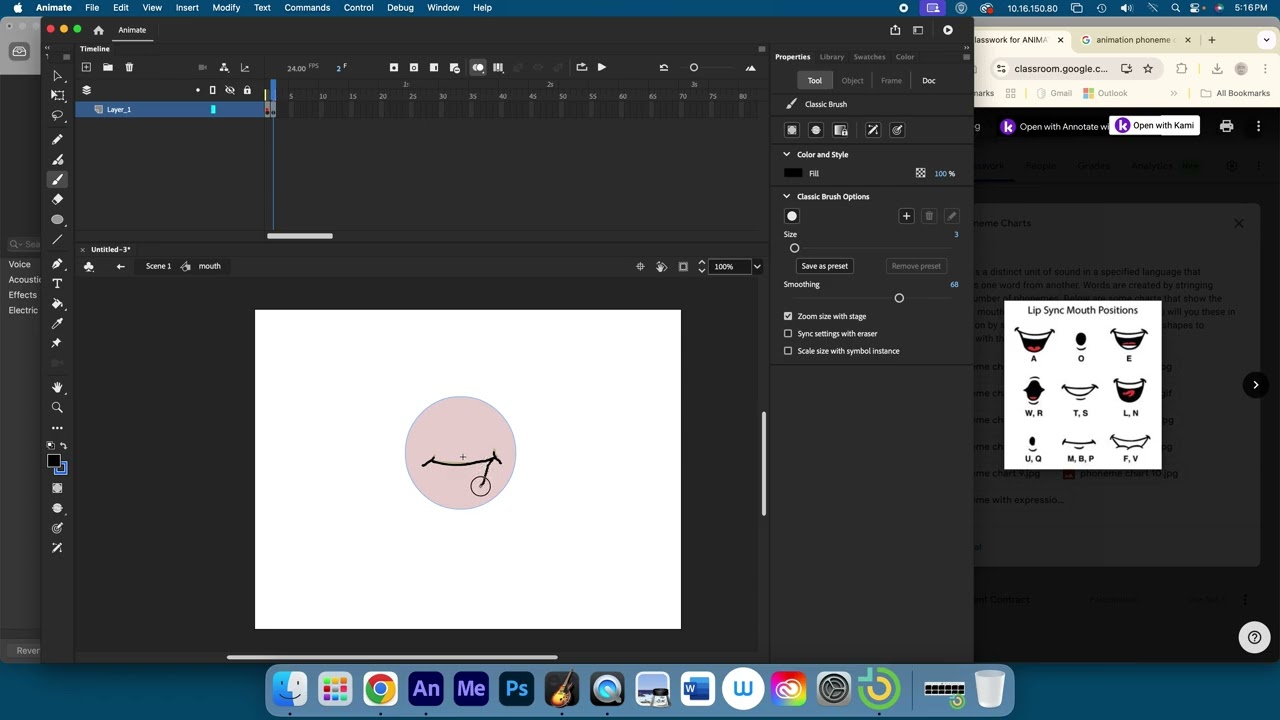
Task: Open the Edit Symbols menu icon
Action: [x=88, y=266]
